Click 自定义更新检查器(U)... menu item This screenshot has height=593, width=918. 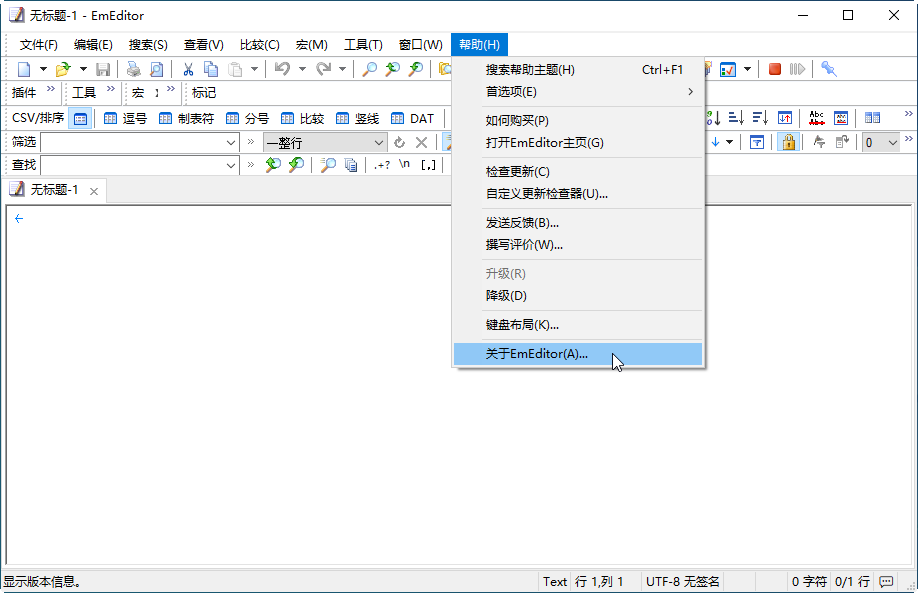(578, 194)
